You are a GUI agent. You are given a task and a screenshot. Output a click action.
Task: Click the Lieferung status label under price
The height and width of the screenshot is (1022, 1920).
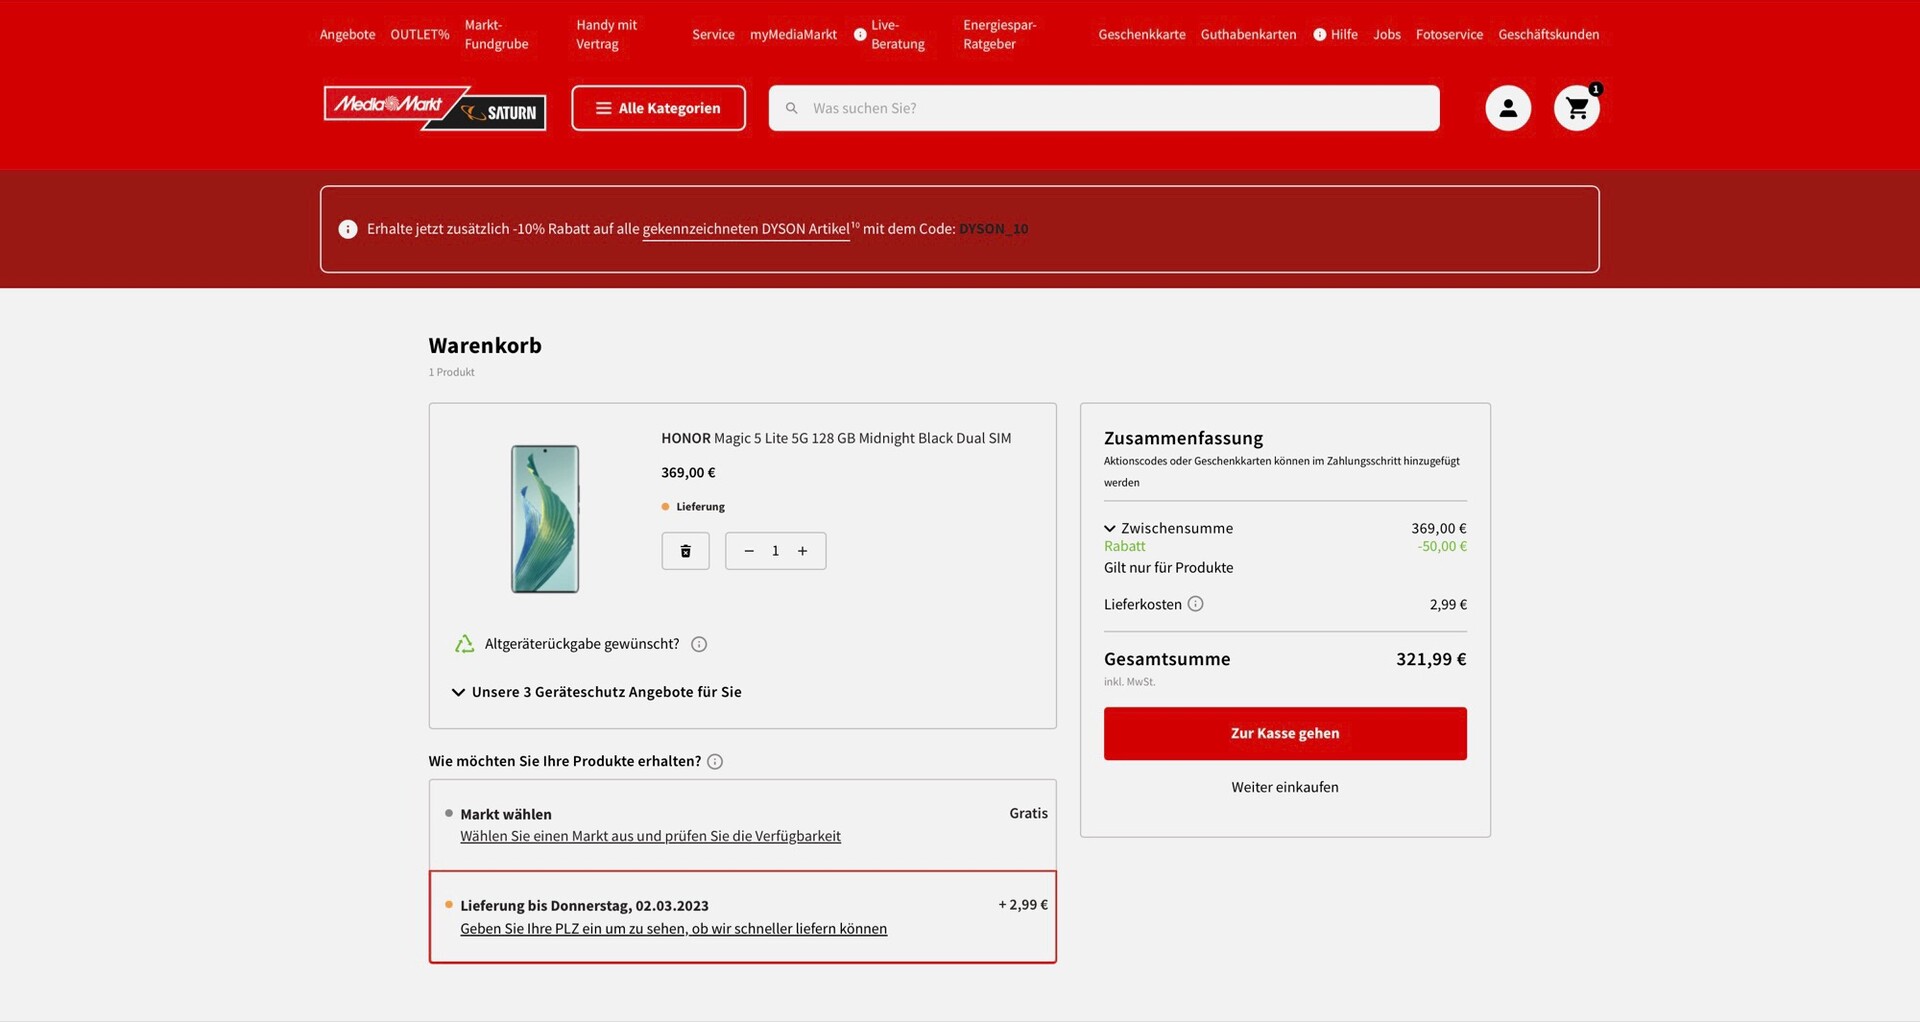tap(700, 507)
